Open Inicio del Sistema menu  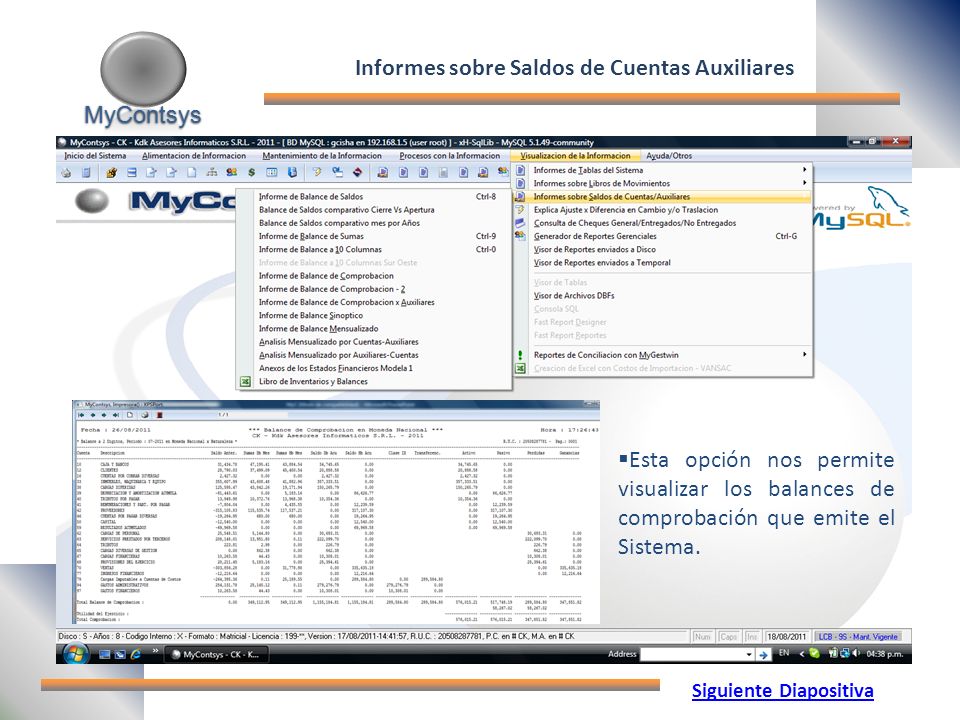[x=96, y=156]
